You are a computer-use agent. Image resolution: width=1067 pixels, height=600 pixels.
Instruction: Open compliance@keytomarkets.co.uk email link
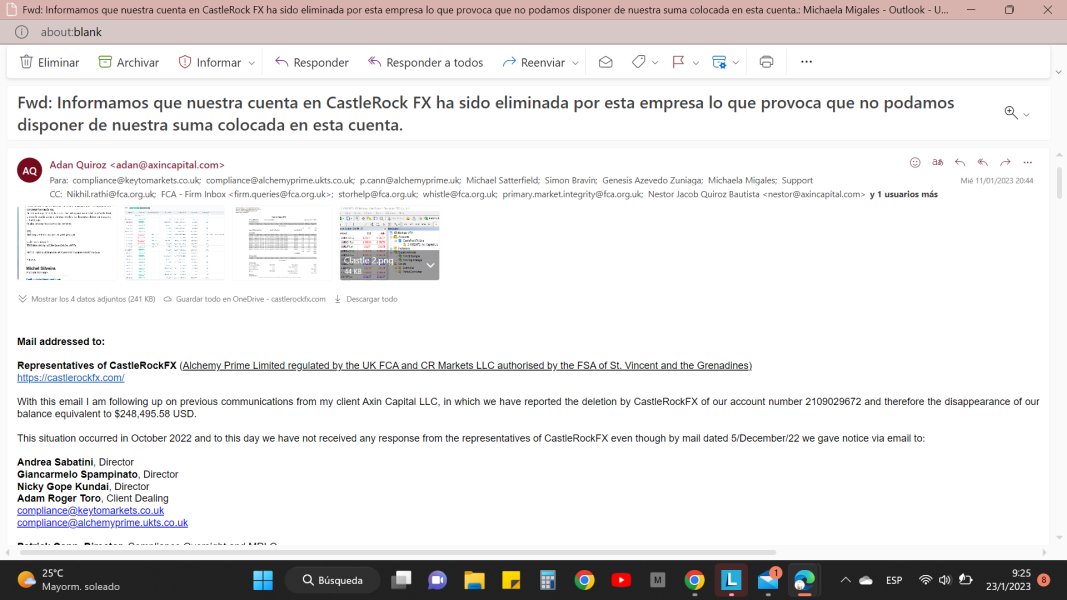[91, 510]
